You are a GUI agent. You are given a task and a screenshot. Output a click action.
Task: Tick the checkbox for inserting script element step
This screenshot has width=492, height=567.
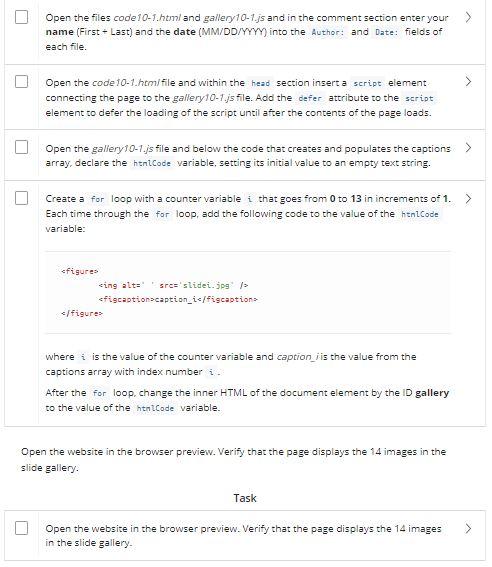(21, 81)
